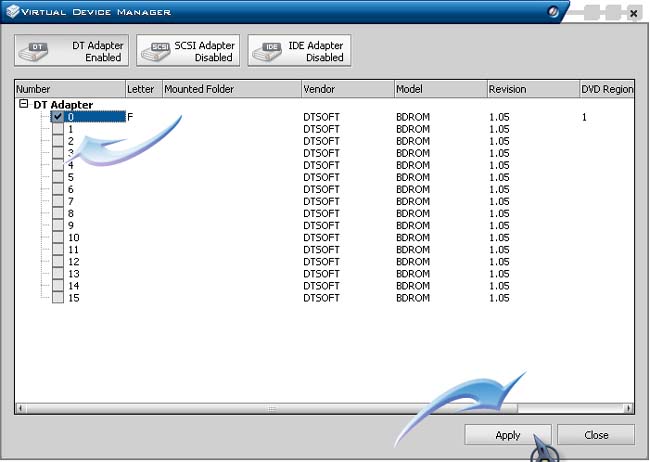Click the drive letter F of device 0
This screenshot has height=462, width=650.
point(130,117)
